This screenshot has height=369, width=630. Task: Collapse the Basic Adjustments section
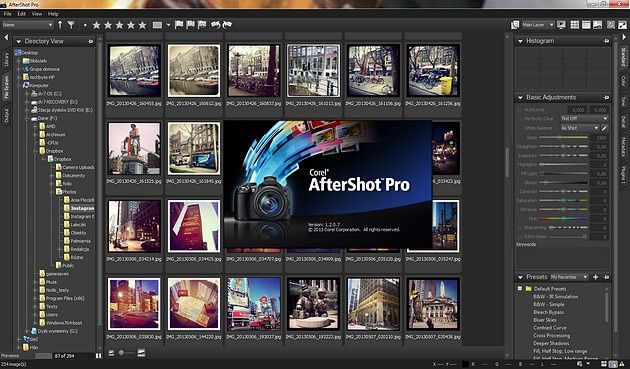tap(520, 98)
